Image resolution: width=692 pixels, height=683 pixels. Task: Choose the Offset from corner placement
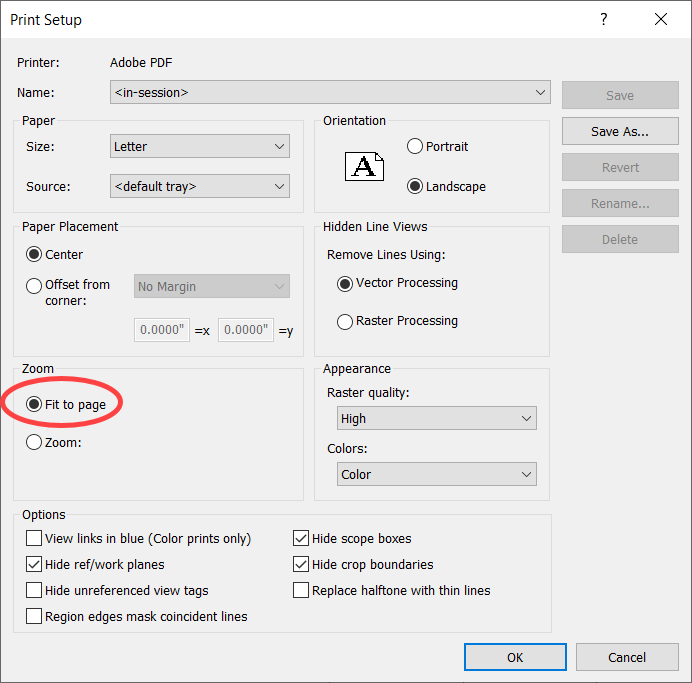(35, 285)
